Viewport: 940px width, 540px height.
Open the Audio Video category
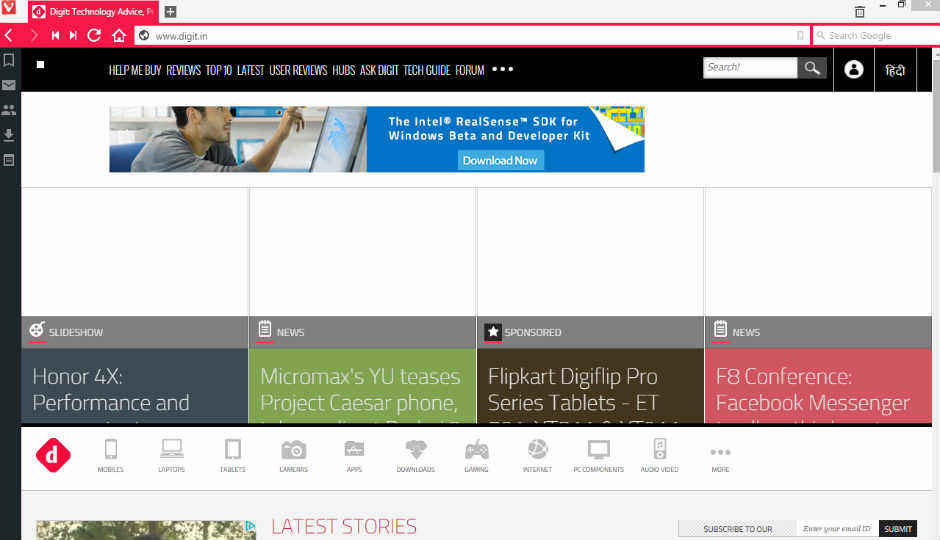click(659, 455)
